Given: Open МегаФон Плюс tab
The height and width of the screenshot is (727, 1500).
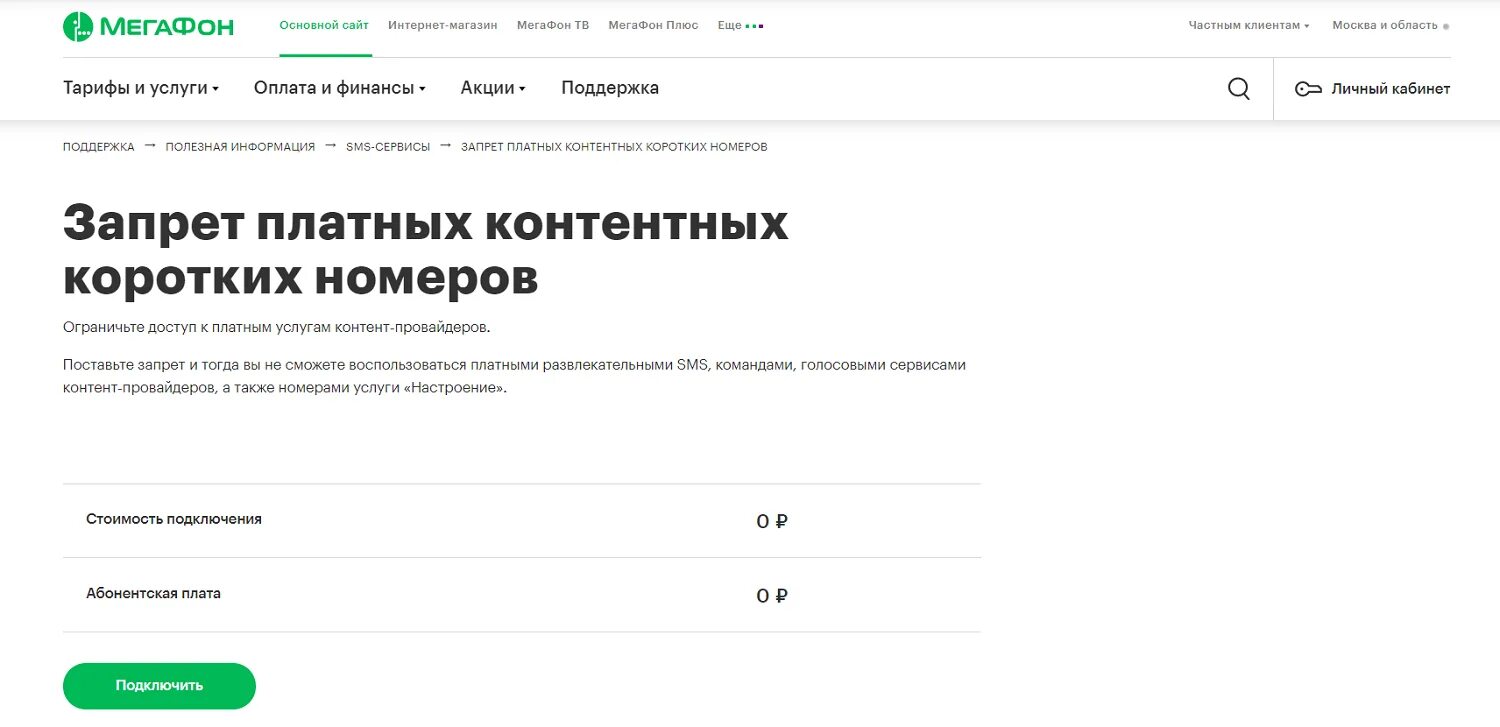Looking at the screenshot, I should pos(653,25).
